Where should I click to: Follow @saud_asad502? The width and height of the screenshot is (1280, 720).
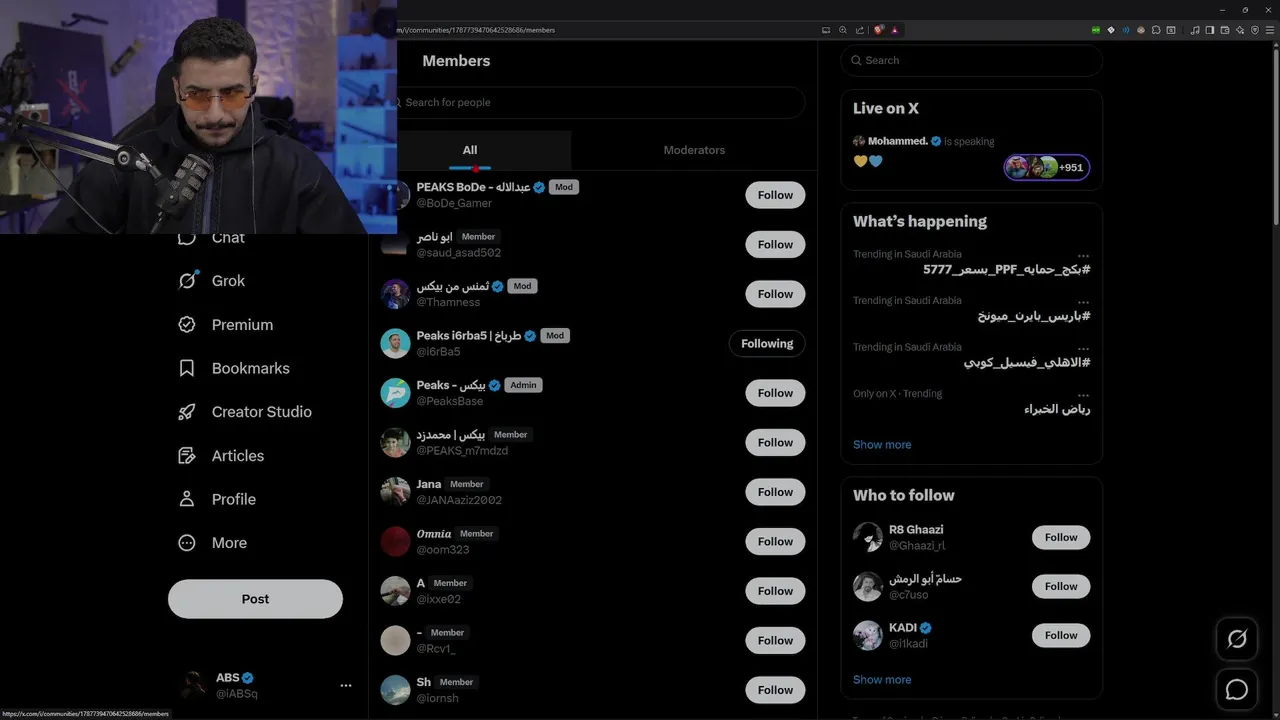[x=775, y=244]
